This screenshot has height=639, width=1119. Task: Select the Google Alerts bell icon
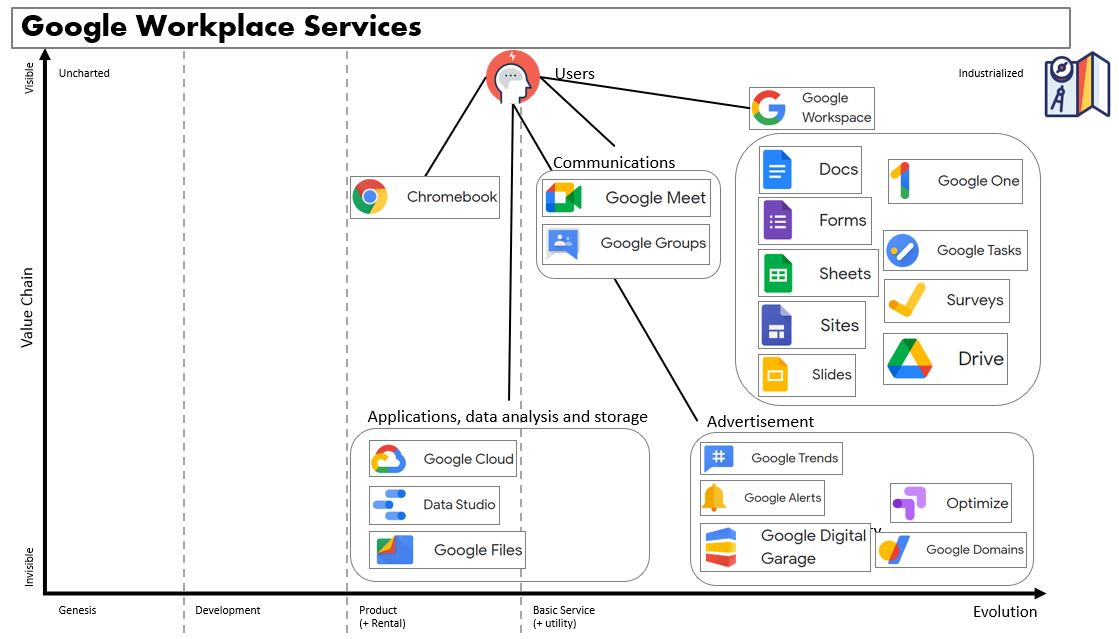pos(714,498)
